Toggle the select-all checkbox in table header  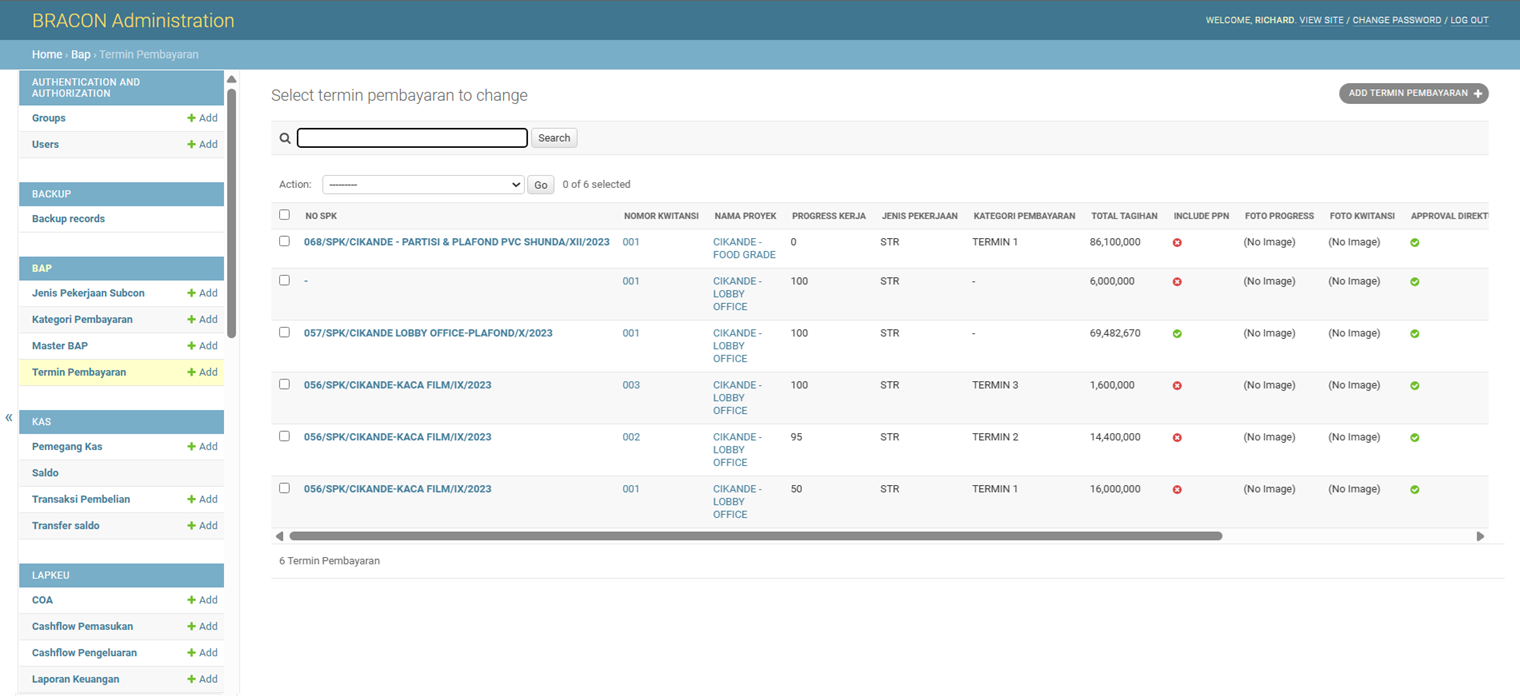tap(284, 215)
